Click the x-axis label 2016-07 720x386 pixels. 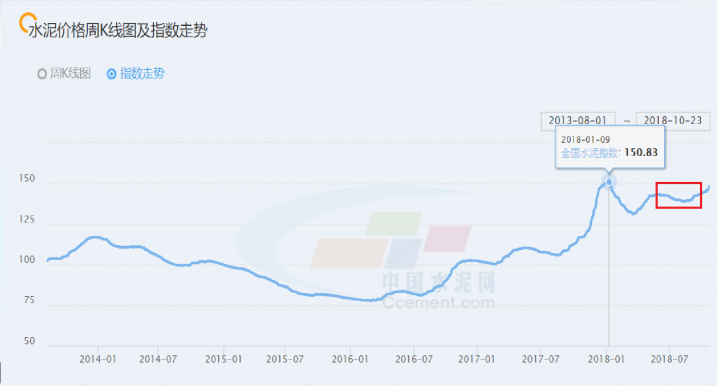pyautogui.click(x=414, y=359)
